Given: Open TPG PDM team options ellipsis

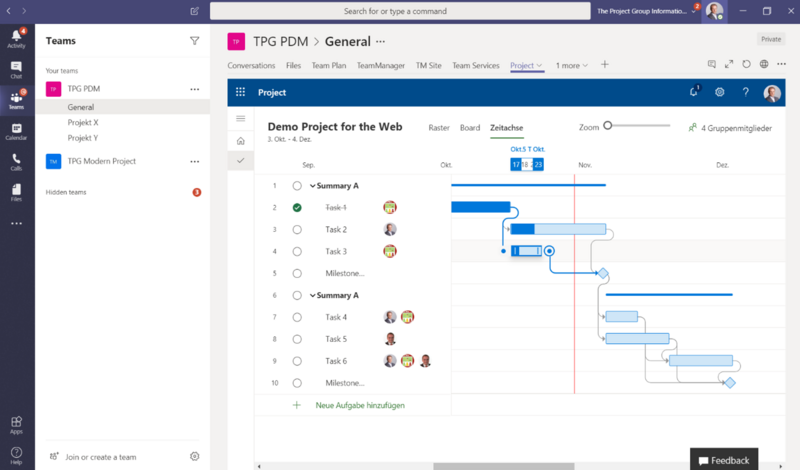Looking at the screenshot, I should pos(194,89).
